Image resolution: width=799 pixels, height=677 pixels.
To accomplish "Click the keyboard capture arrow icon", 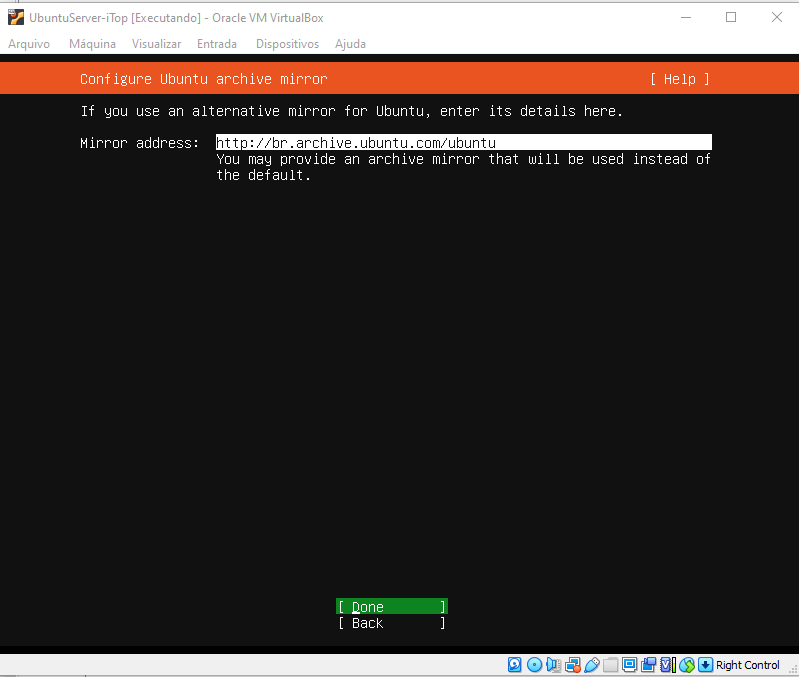I will coord(706,665).
